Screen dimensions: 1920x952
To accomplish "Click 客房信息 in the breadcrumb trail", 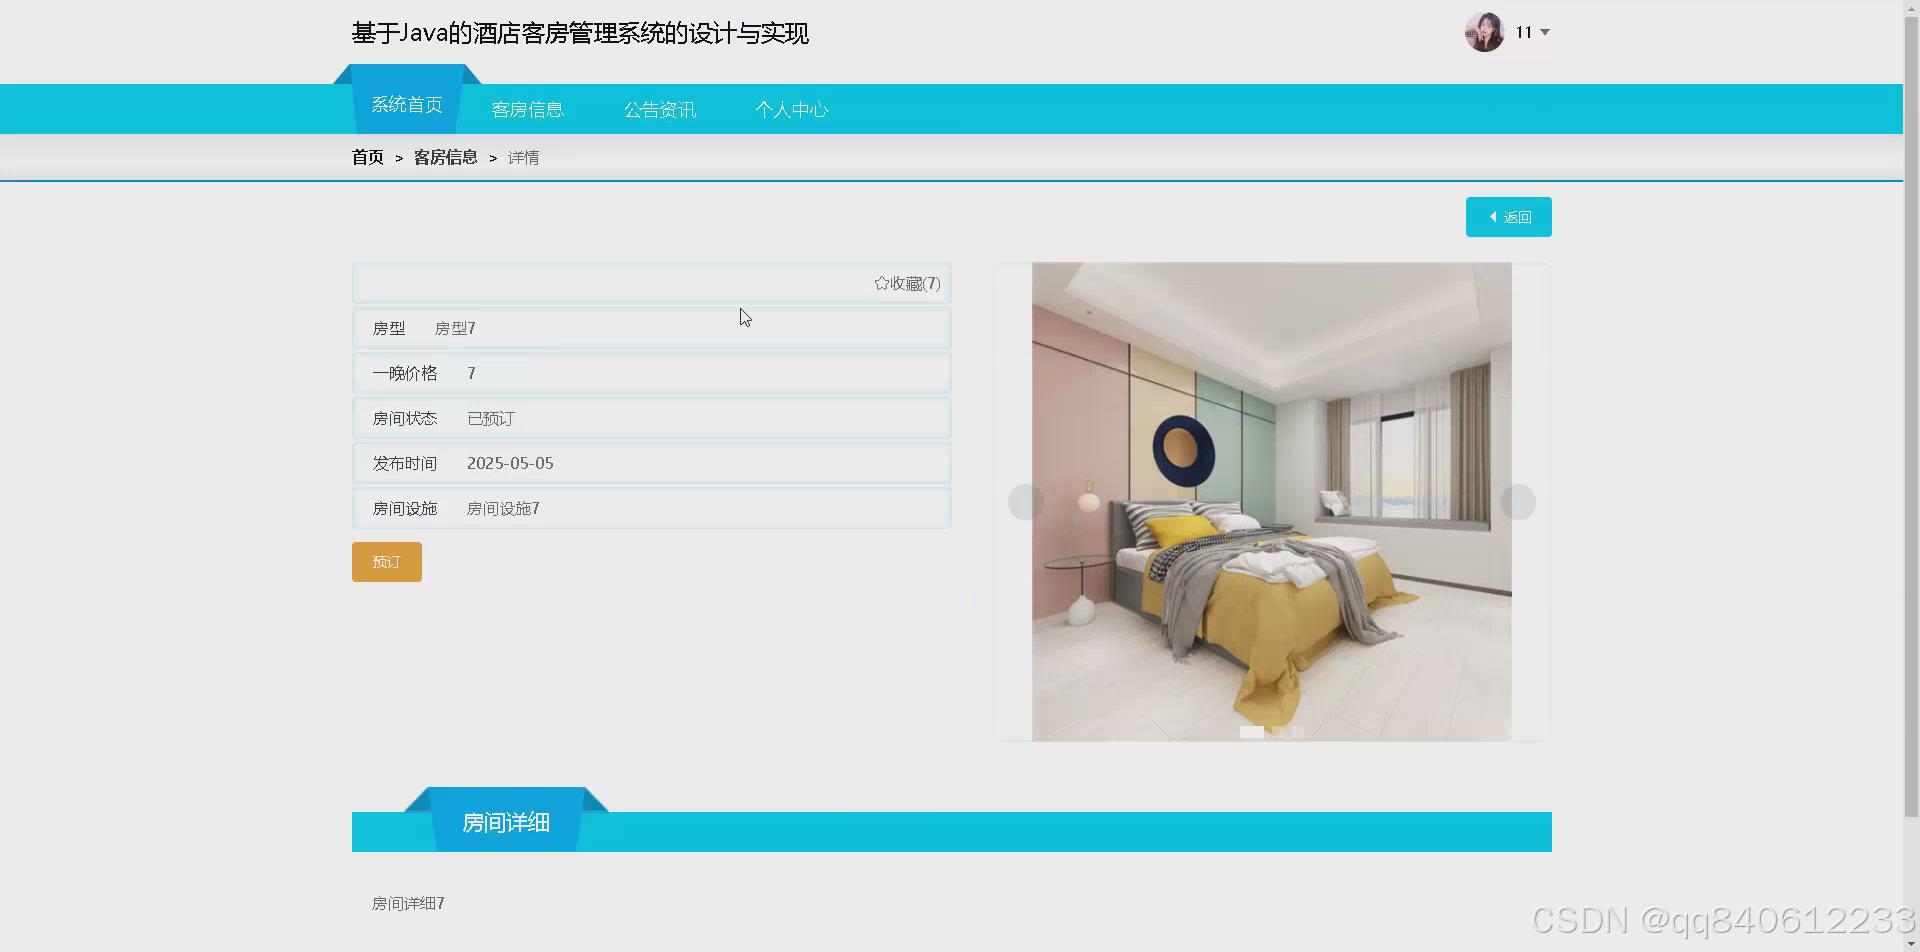I will point(445,157).
